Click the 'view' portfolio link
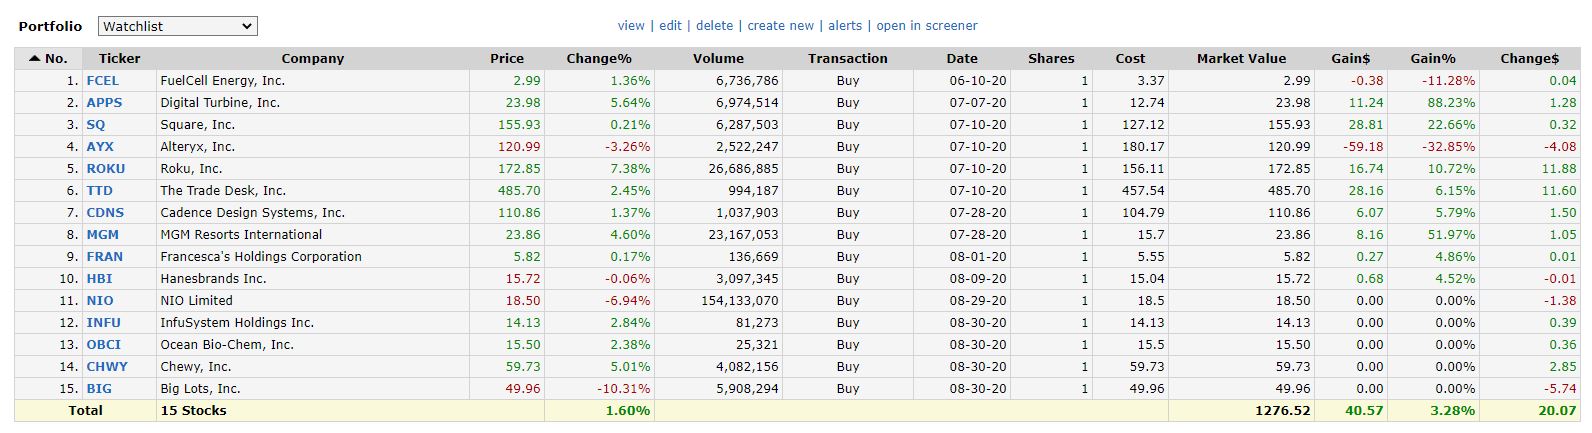The width and height of the screenshot is (1592, 433). click(x=631, y=26)
